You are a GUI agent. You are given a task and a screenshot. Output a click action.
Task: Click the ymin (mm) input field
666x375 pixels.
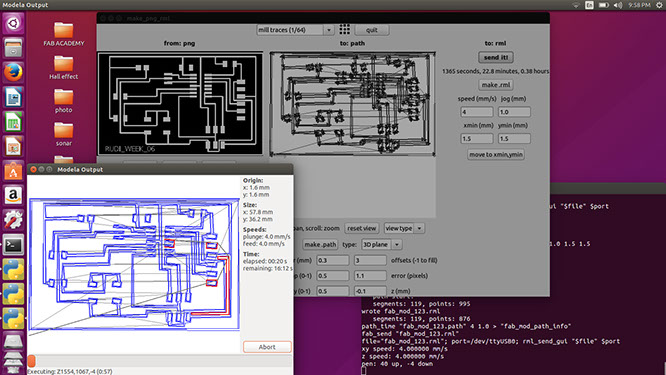coord(514,138)
